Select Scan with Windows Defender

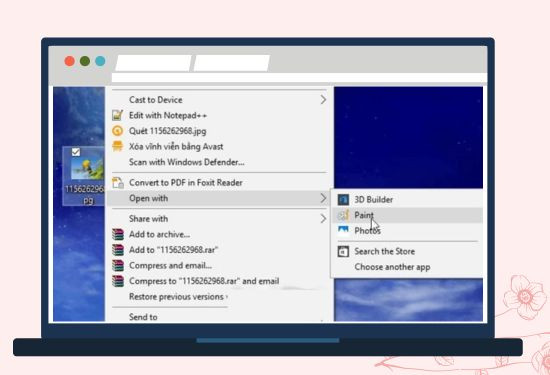pyautogui.click(x=219, y=162)
